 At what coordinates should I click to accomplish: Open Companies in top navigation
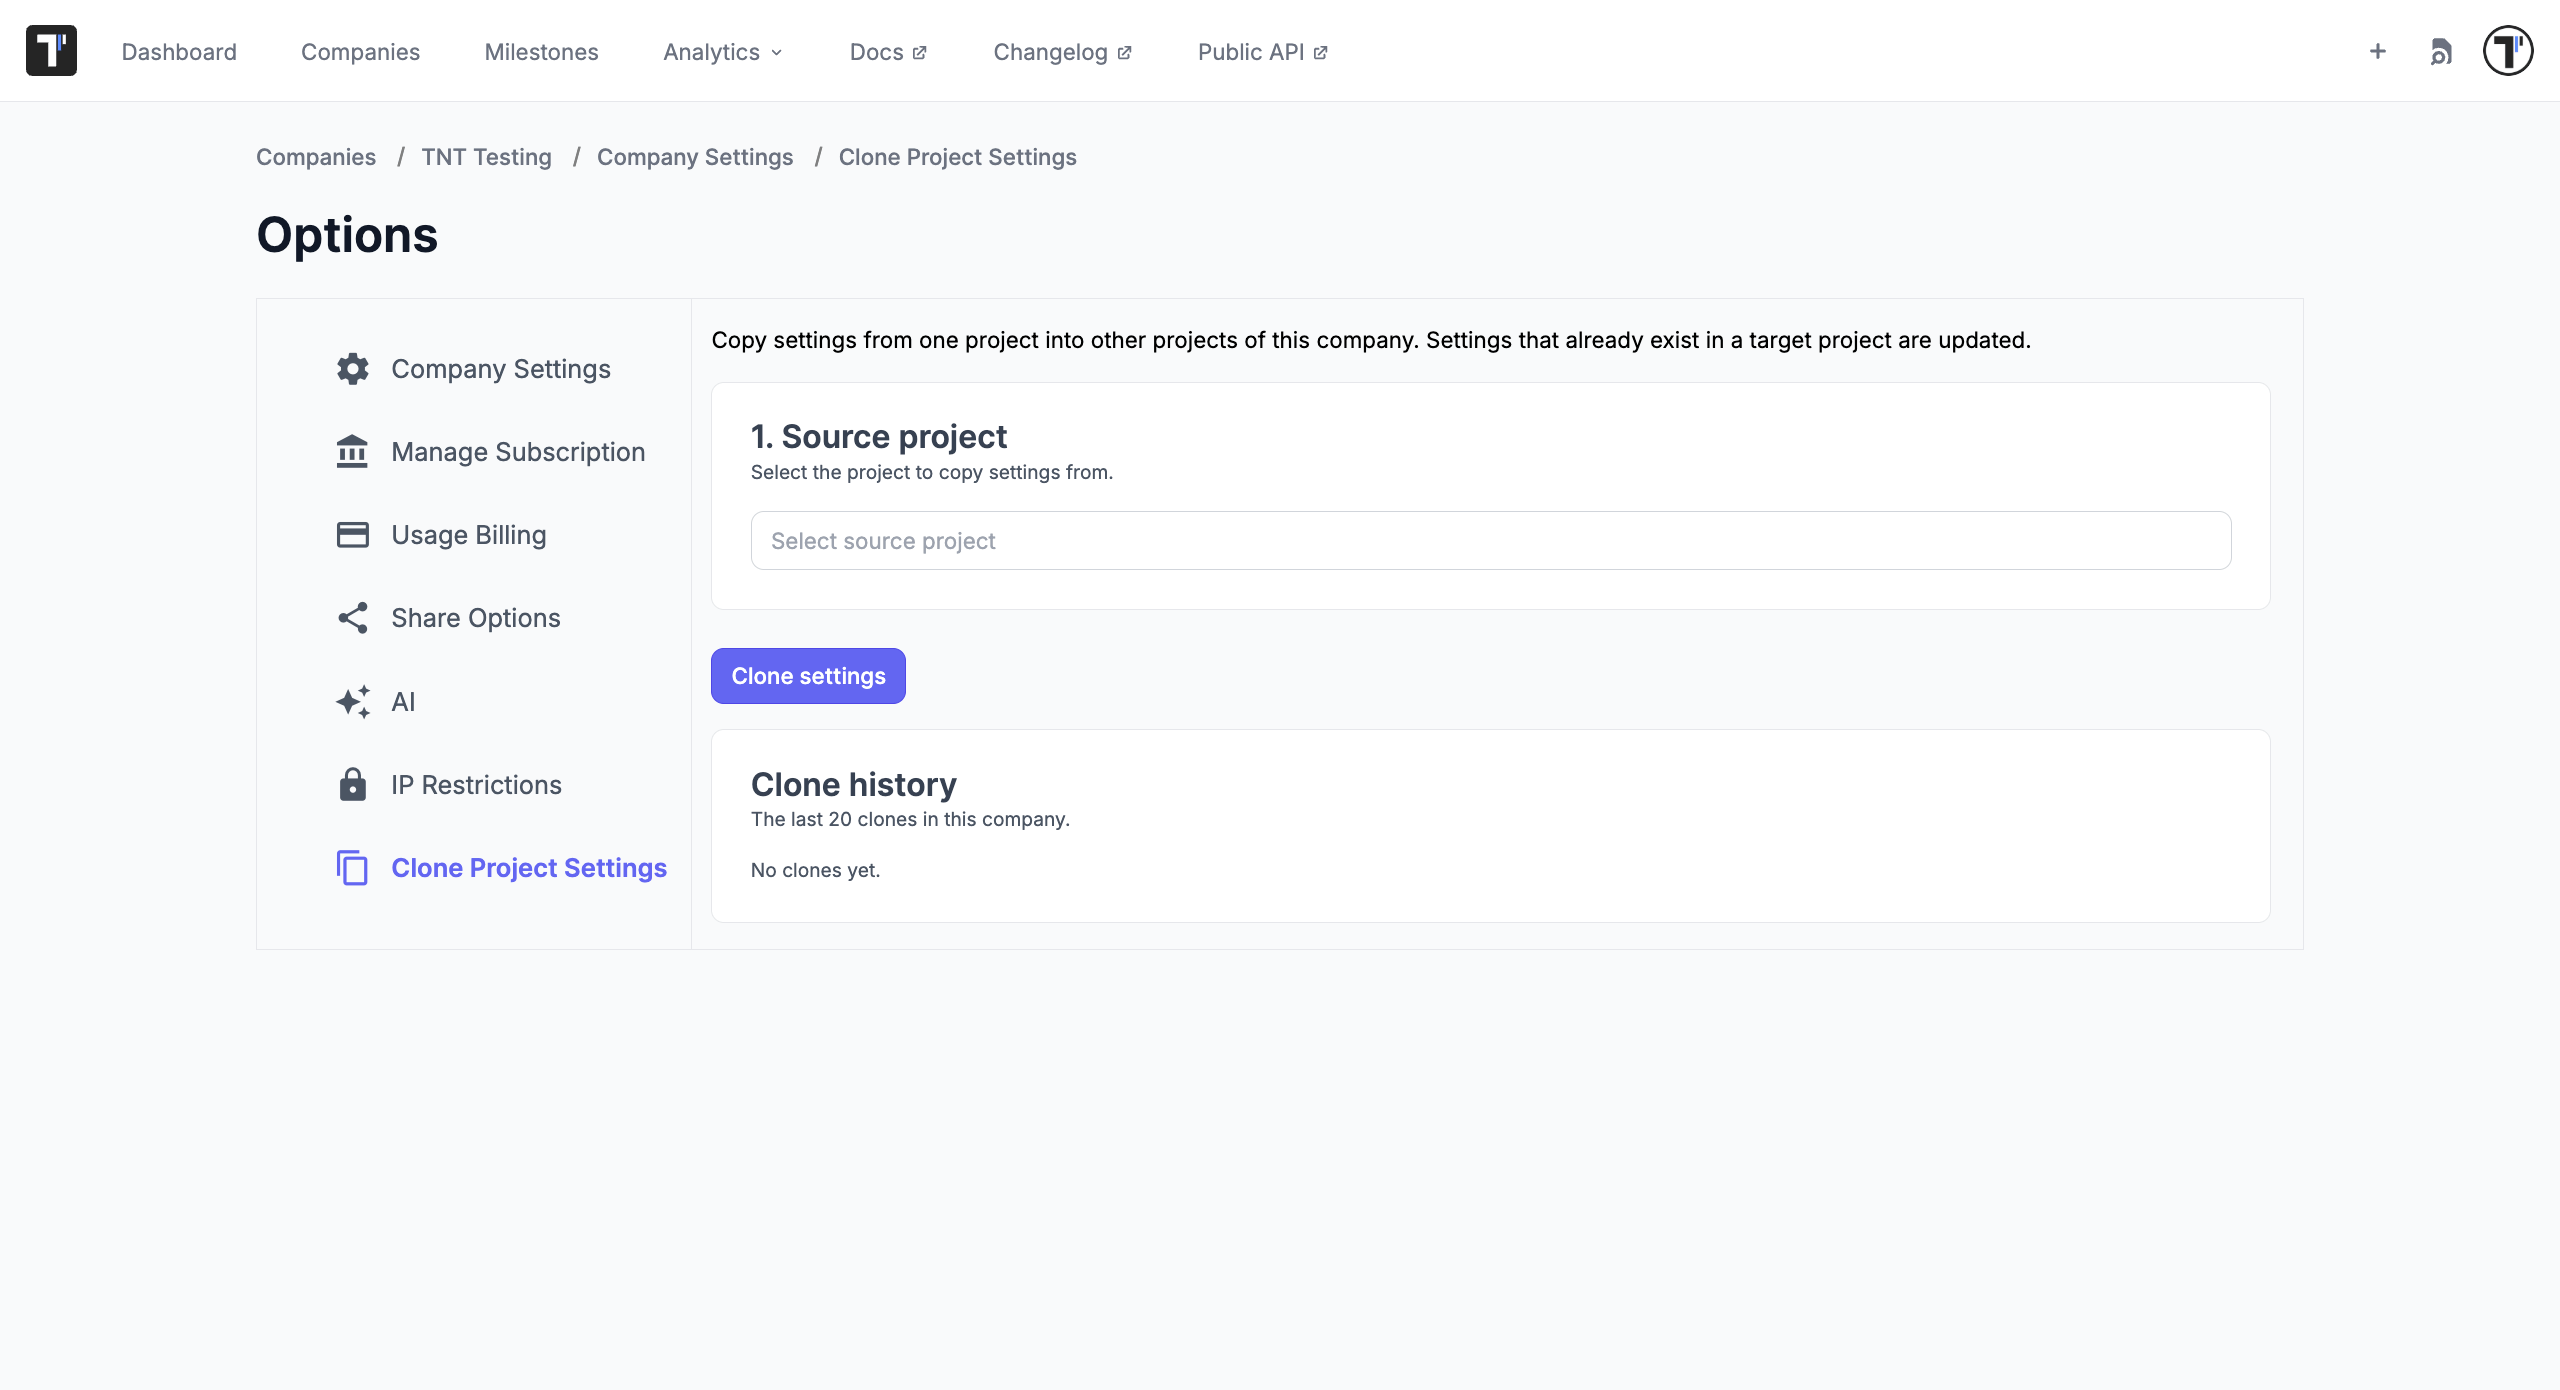[360, 52]
